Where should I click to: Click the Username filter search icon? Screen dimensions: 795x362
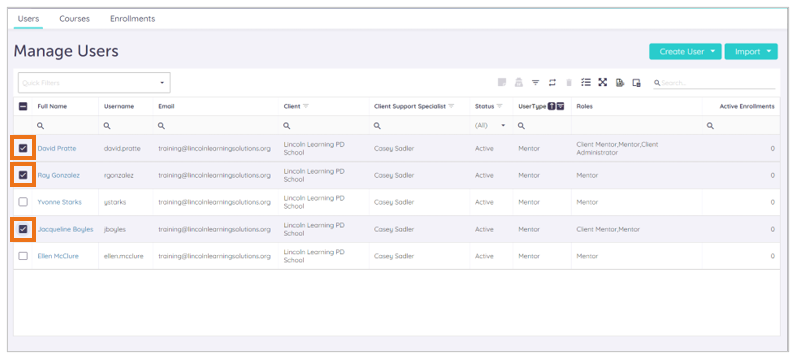tap(107, 126)
